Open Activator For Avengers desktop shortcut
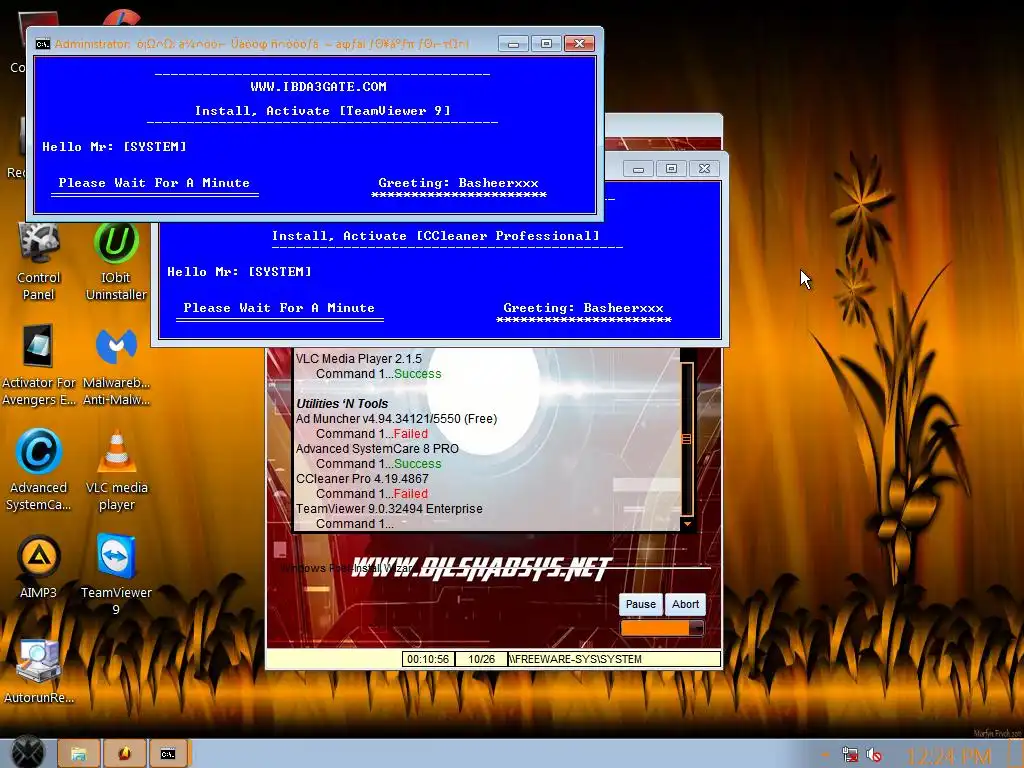This screenshot has height=768, width=1024. point(39,366)
